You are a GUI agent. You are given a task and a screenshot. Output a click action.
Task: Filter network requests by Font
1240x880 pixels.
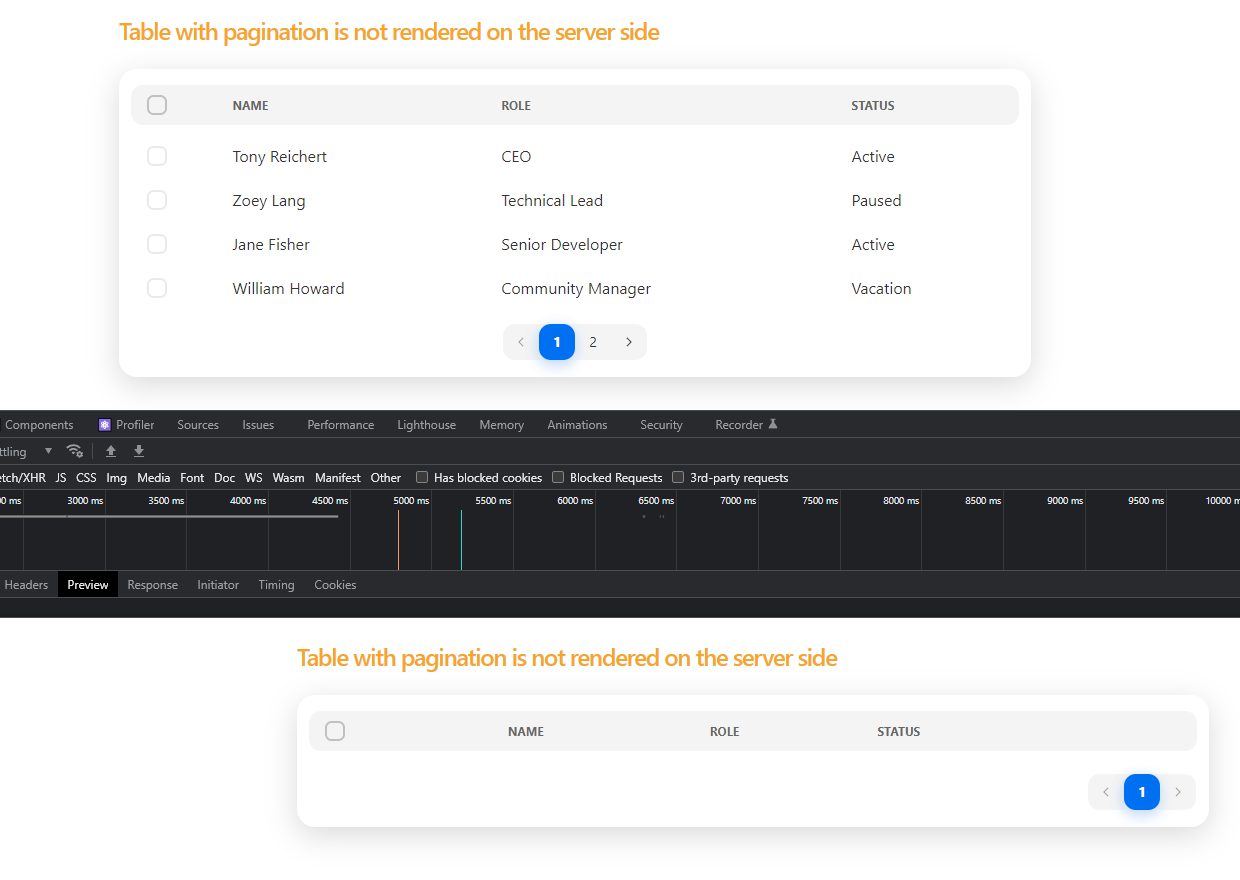(192, 478)
